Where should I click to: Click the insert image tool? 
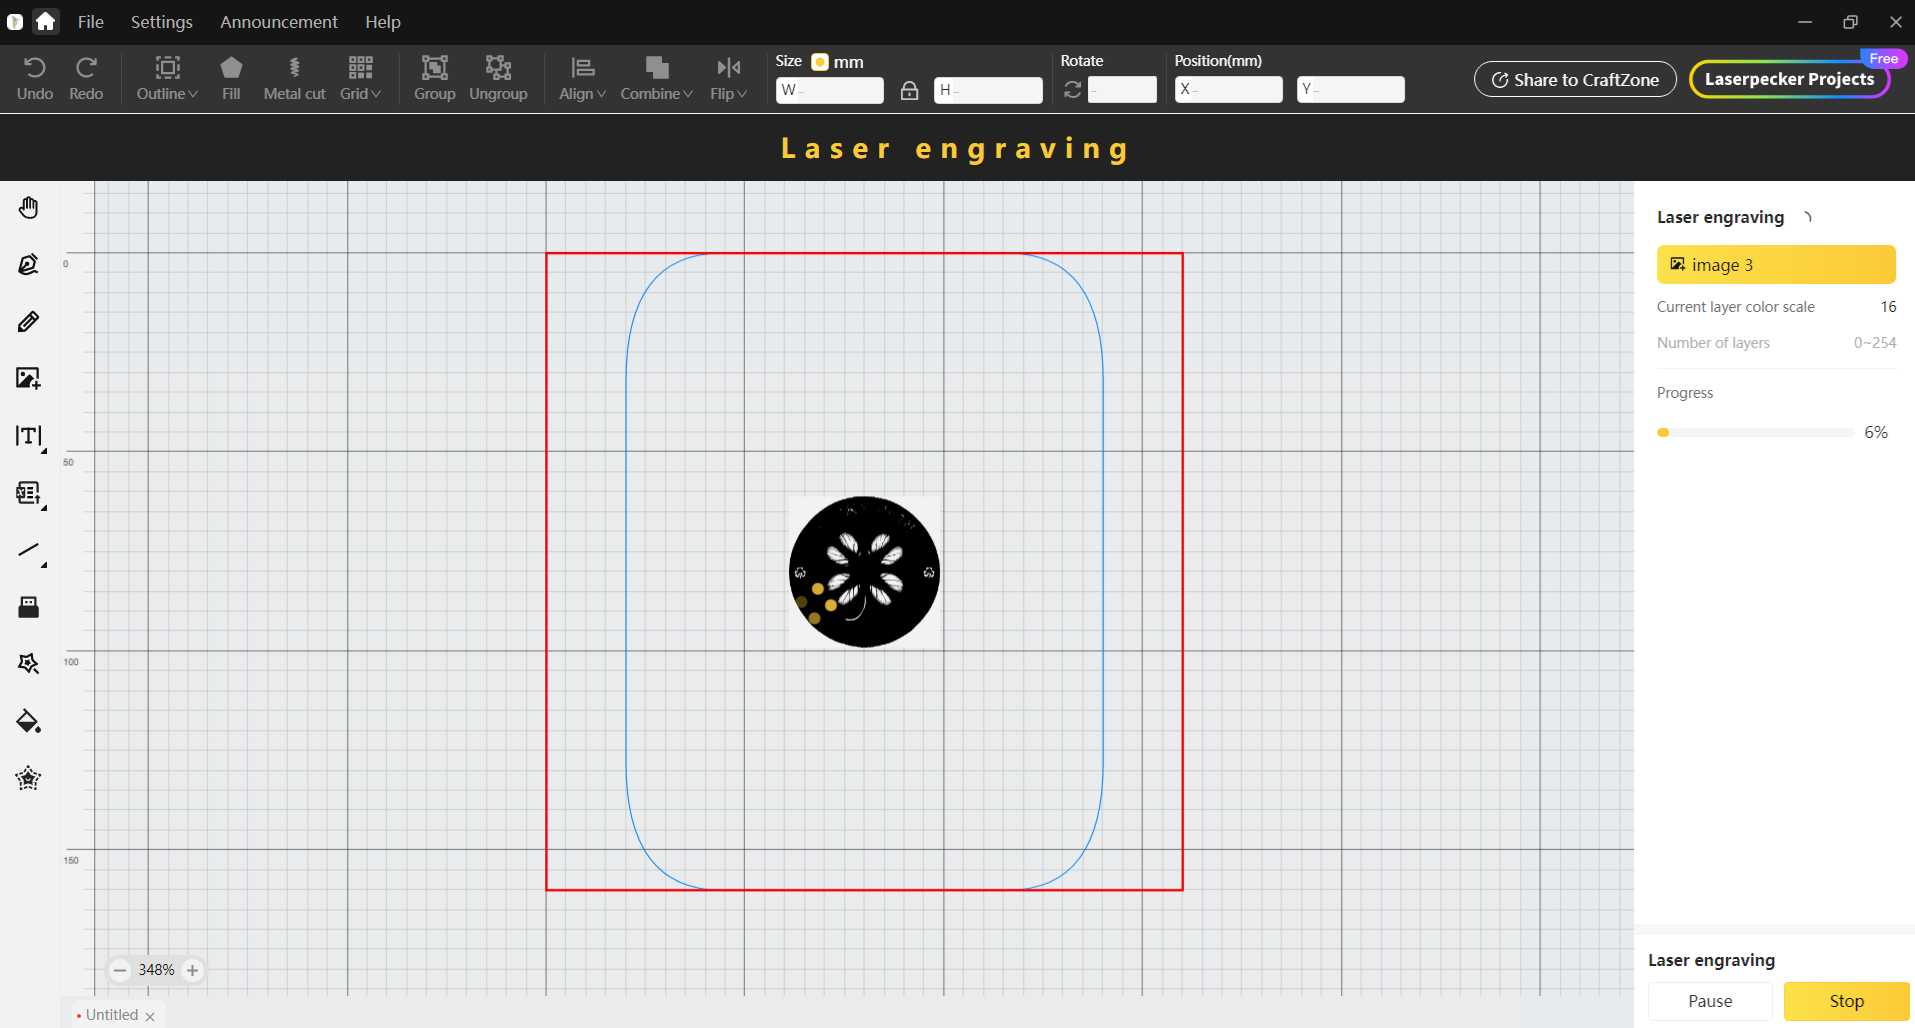click(x=28, y=378)
